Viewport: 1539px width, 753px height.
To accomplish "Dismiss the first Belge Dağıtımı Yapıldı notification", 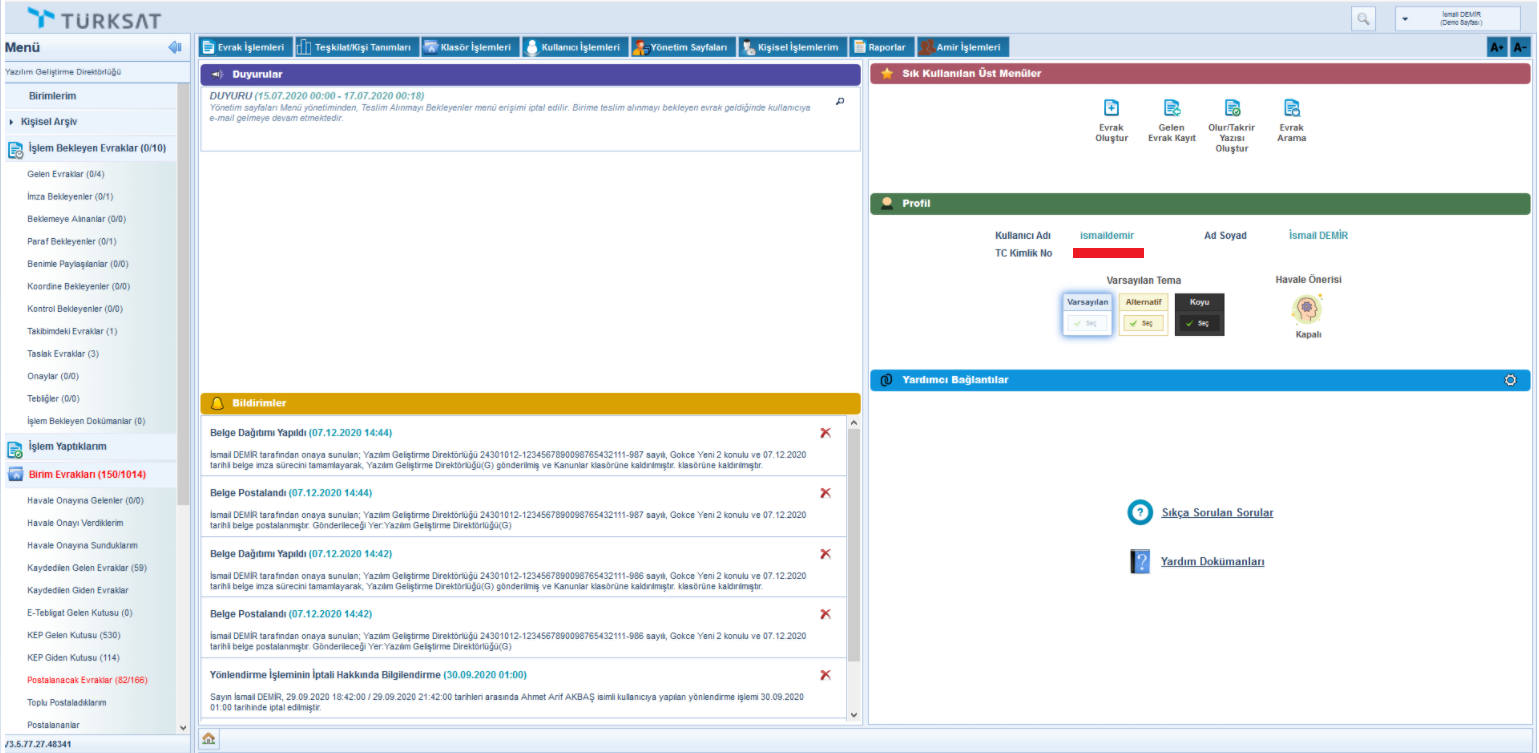I will (x=825, y=433).
